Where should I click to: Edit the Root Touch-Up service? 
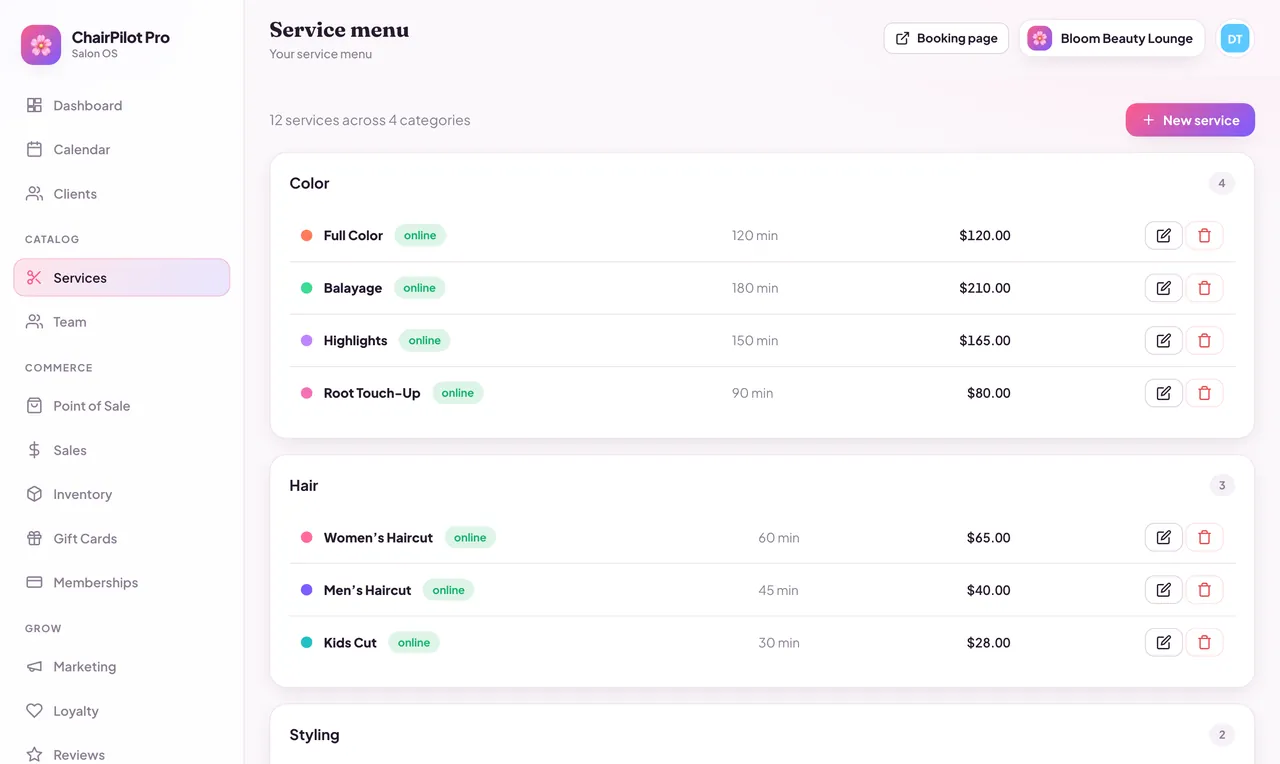[1163, 393]
